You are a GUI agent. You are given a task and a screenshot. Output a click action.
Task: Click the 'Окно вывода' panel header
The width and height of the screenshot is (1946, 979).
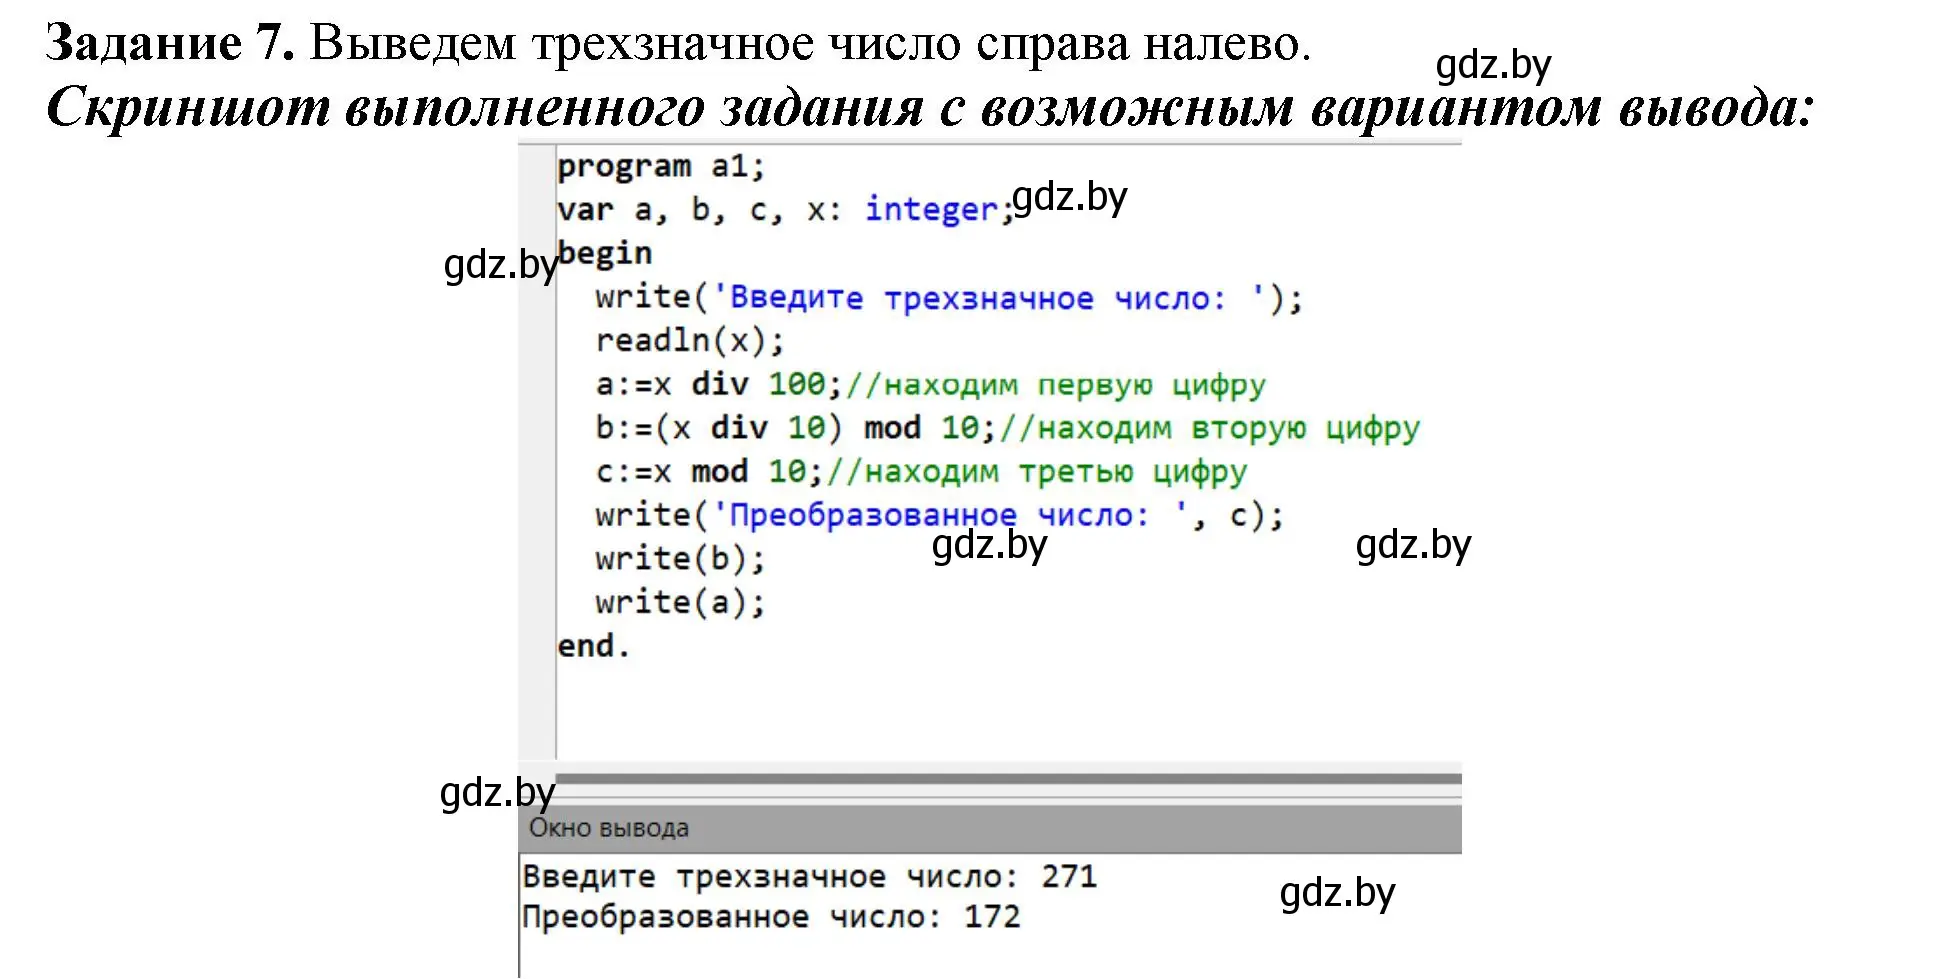coord(990,828)
